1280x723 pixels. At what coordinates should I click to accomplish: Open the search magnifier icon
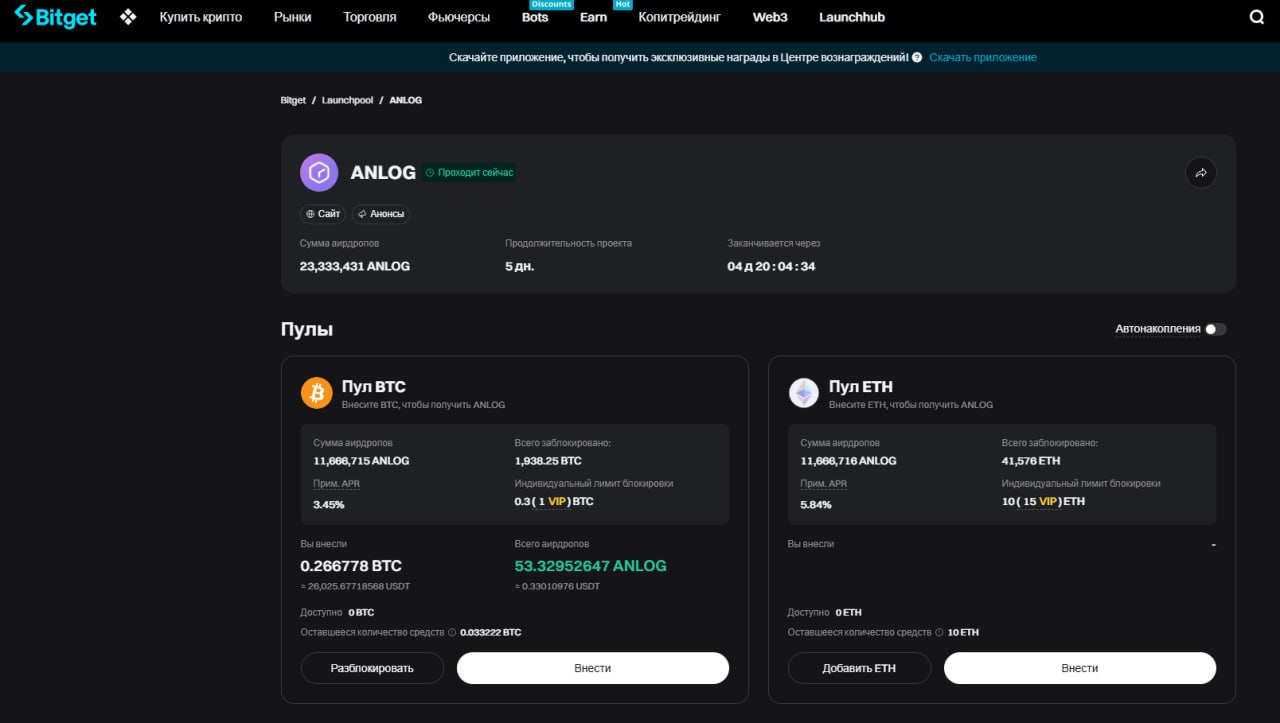pyautogui.click(x=1257, y=17)
